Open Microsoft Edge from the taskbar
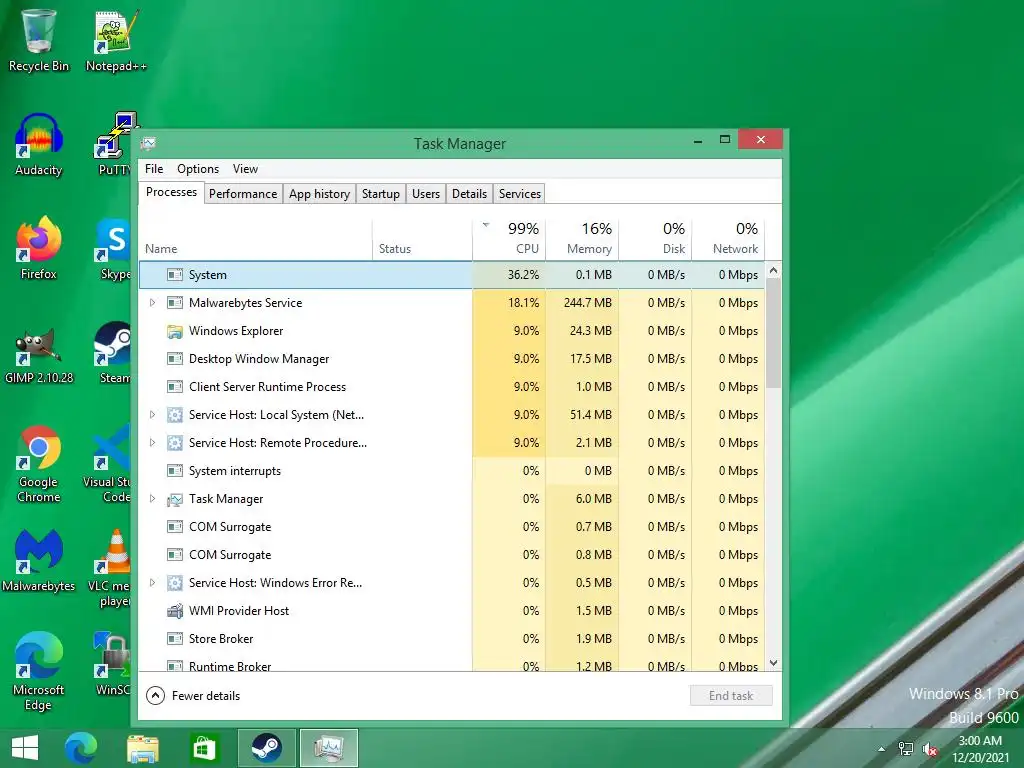Image resolution: width=1024 pixels, height=768 pixels. point(81,748)
